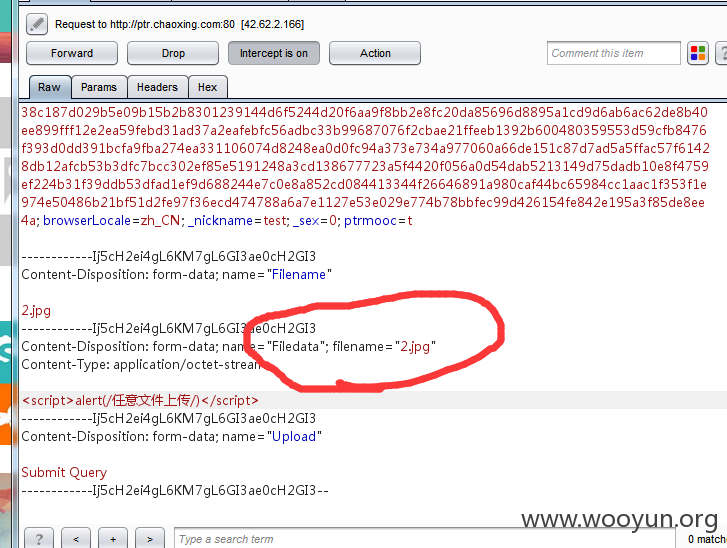This screenshot has width=727, height=548.
Task: Open the Action menu button
Action: [375, 53]
